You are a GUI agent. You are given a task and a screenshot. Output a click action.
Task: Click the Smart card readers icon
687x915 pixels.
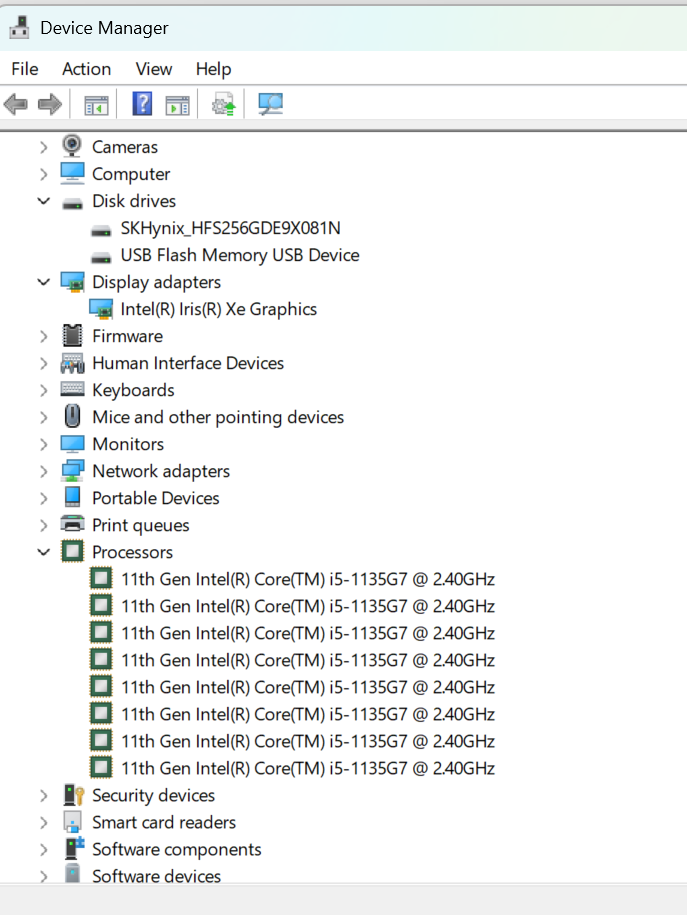click(x=72, y=822)
